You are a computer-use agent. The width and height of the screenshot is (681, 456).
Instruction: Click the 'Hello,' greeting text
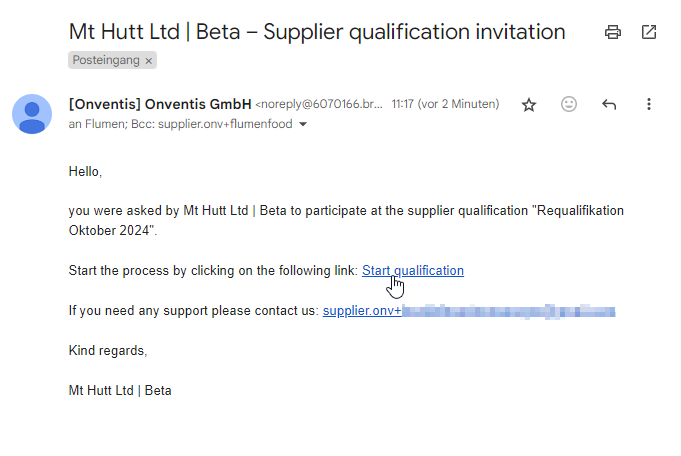click(x=86, y=171)
